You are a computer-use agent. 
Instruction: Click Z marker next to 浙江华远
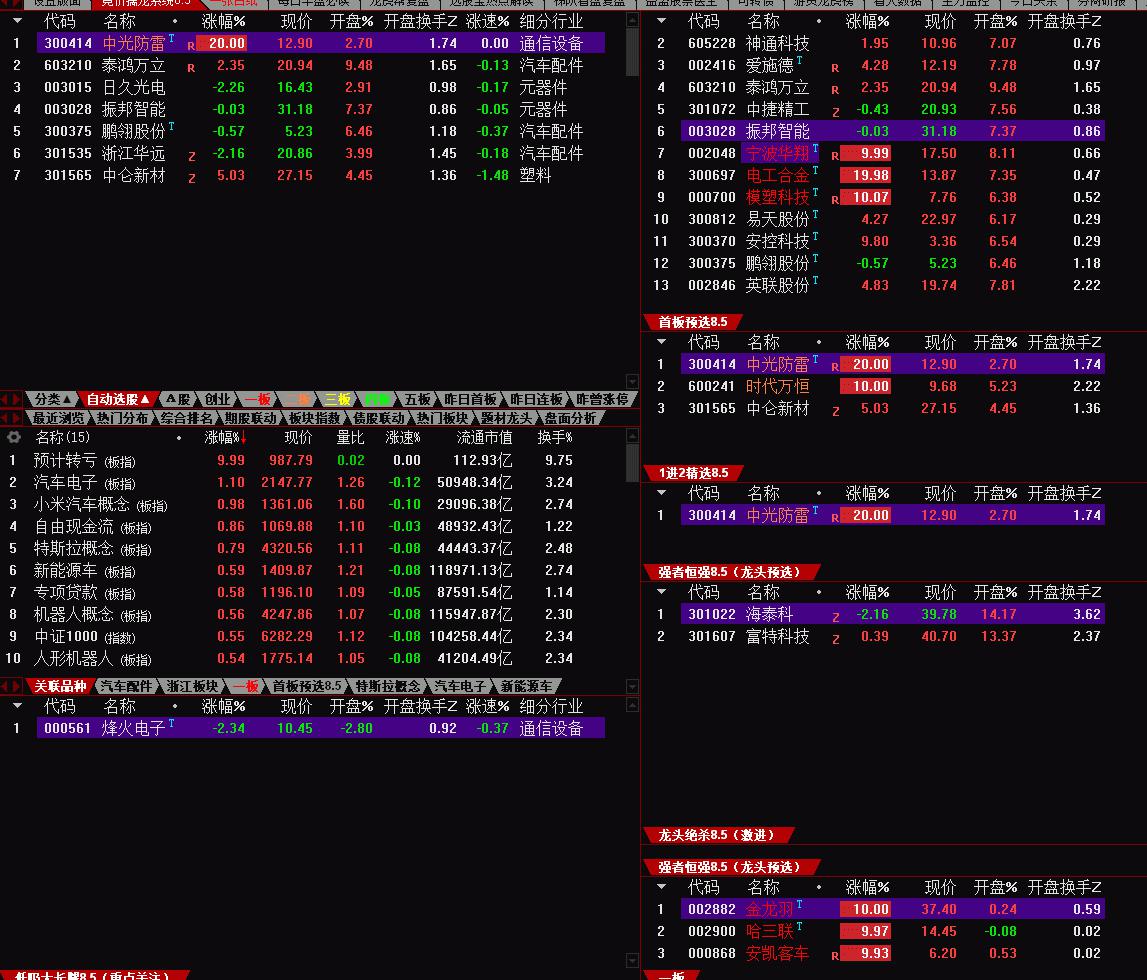pos(192,156)
